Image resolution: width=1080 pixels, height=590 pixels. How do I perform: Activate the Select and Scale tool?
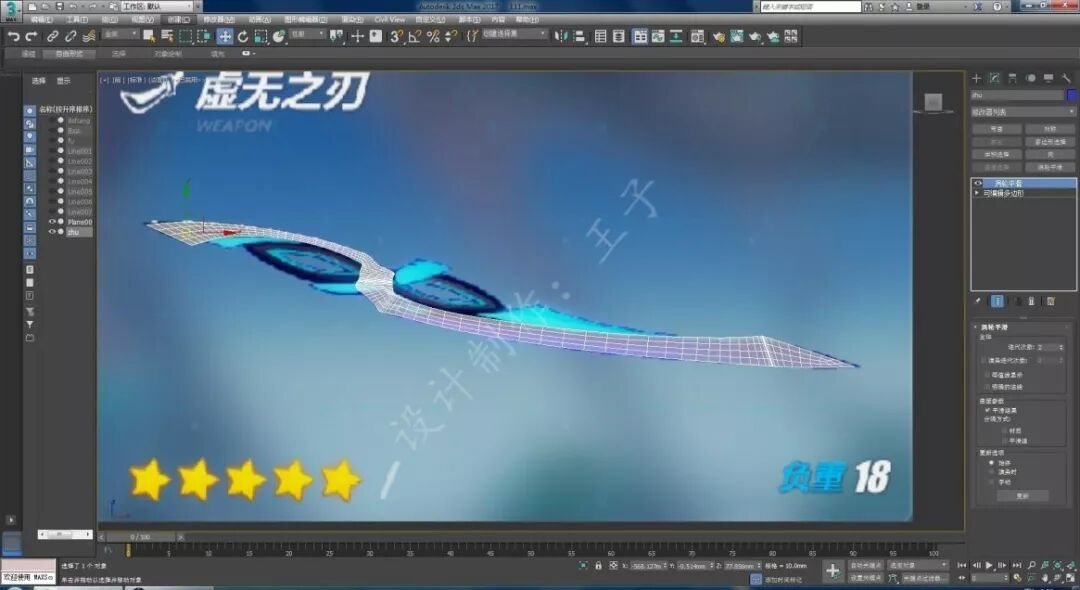tap(260, 36)
